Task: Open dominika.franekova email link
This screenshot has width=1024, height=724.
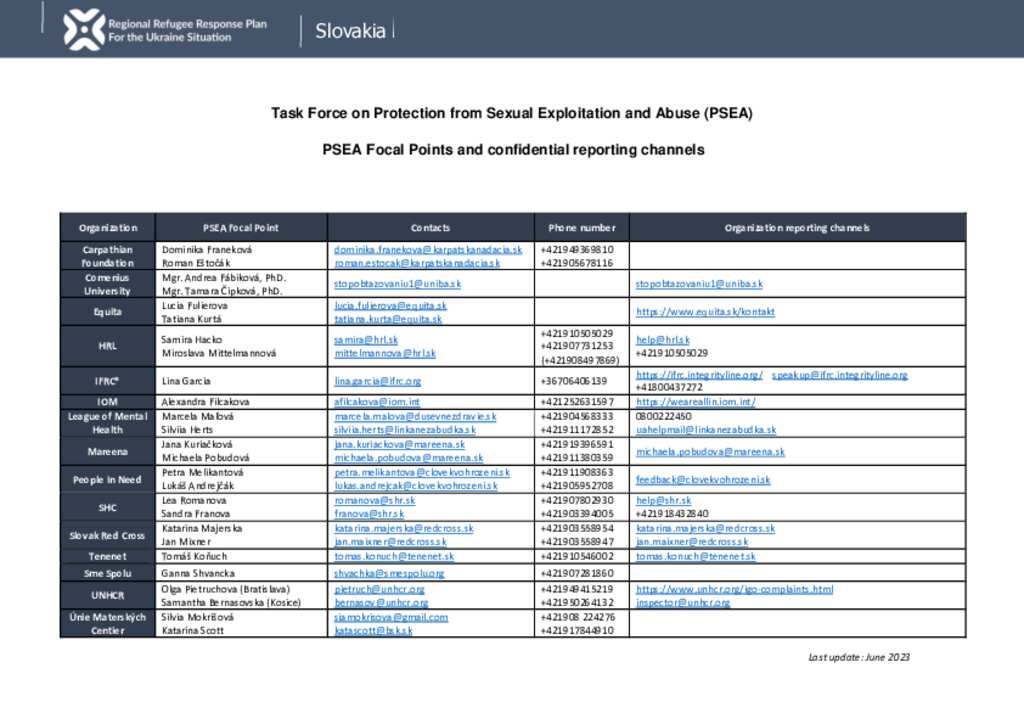Action: pyautogui.click(x=428, y=249)
